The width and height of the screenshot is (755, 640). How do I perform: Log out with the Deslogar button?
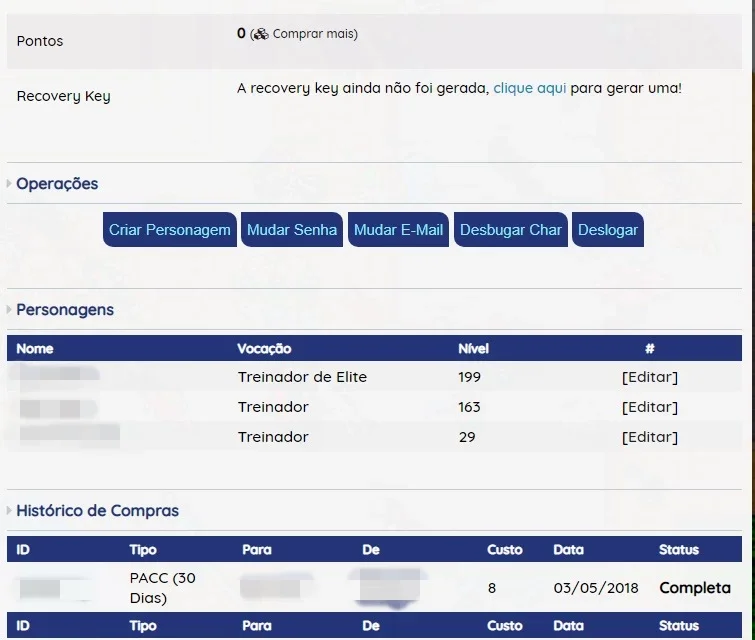coord(608,230)
